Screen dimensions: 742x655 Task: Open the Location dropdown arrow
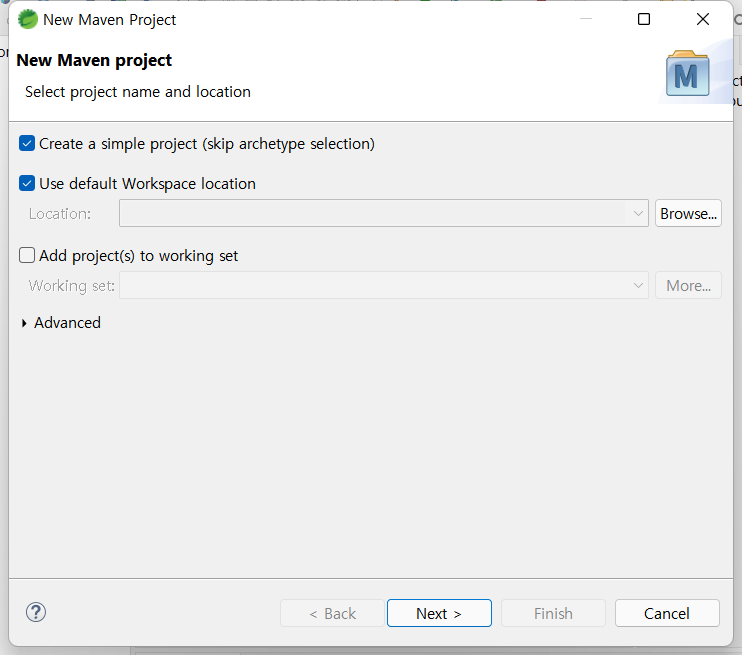[638, 213]
